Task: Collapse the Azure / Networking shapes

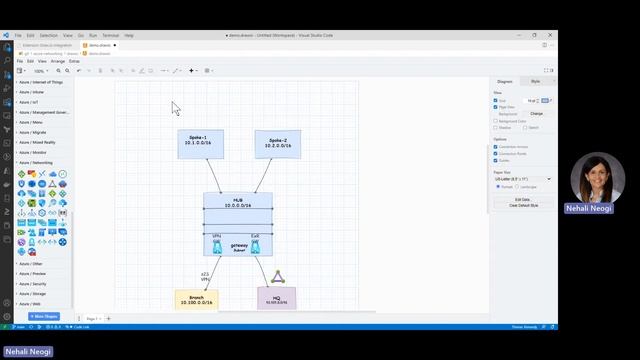Action: (36, 163)
